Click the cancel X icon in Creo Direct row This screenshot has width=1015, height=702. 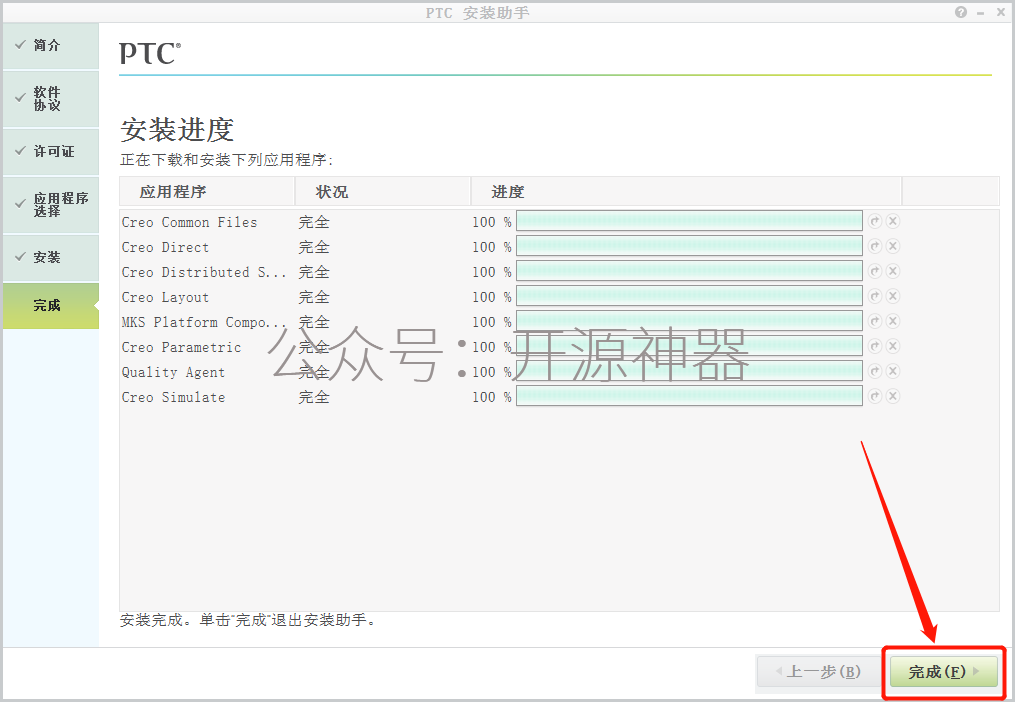(893, 246)
